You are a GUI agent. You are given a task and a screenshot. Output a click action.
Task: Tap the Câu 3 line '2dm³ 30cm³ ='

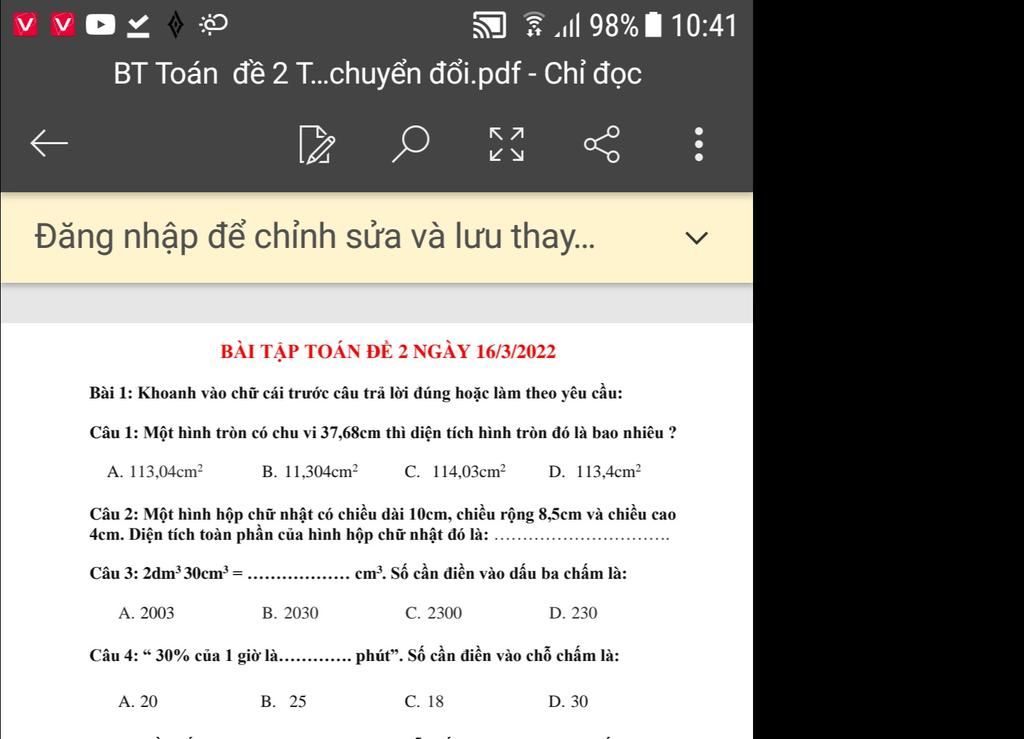click(x=358, y=573)
